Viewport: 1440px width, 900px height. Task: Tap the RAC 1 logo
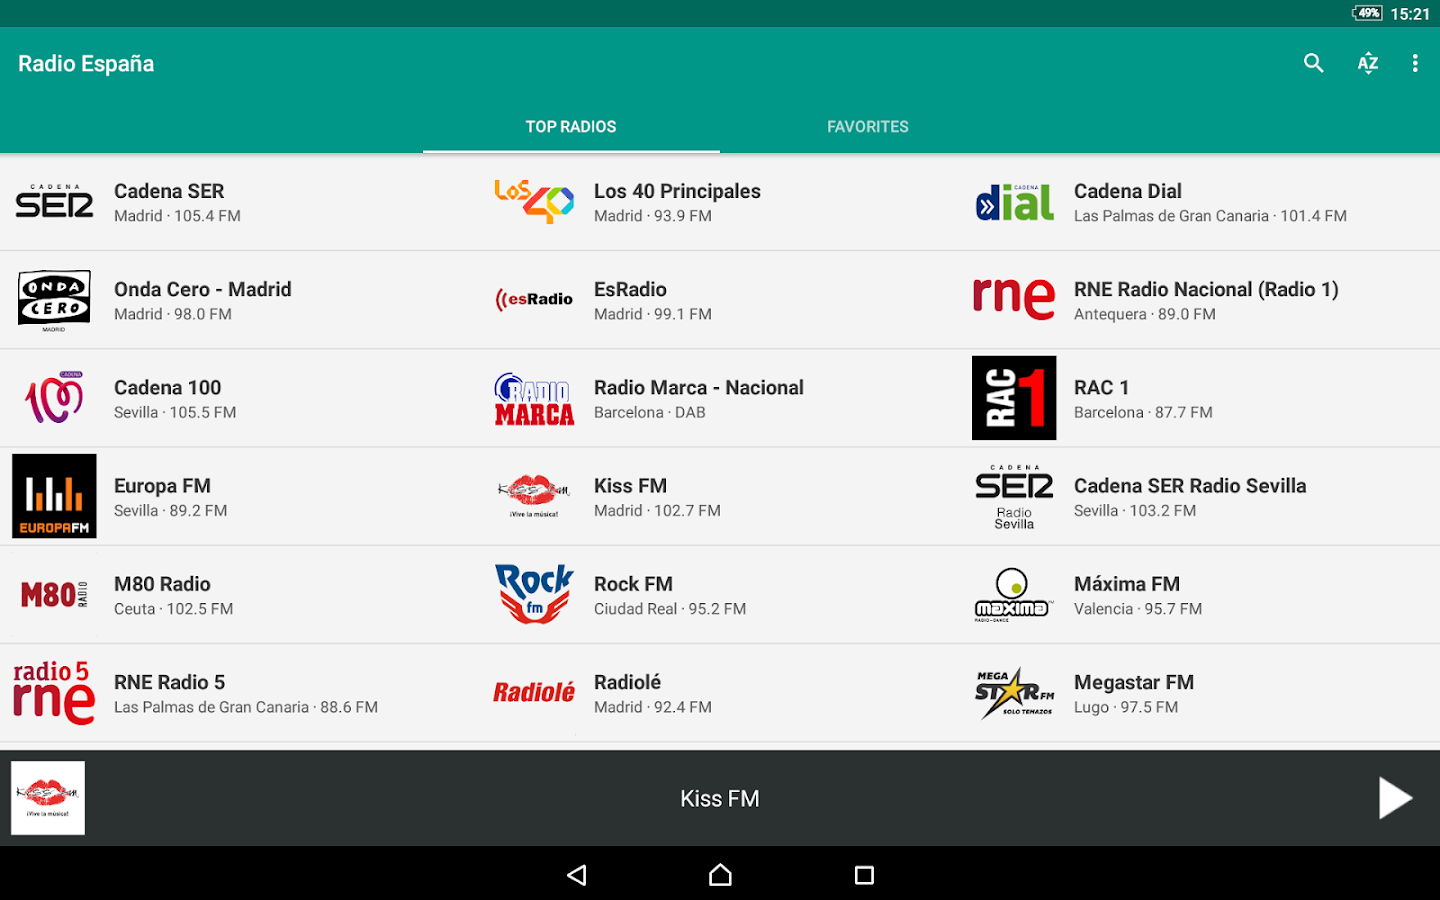(x=1014, y=398)
